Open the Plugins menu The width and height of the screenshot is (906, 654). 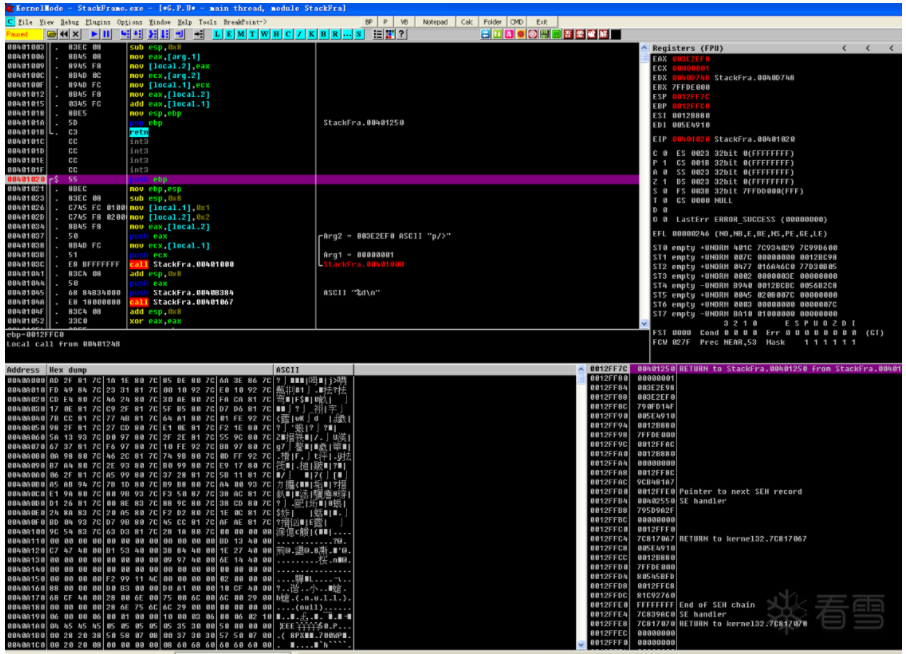(x=98, y=22)
